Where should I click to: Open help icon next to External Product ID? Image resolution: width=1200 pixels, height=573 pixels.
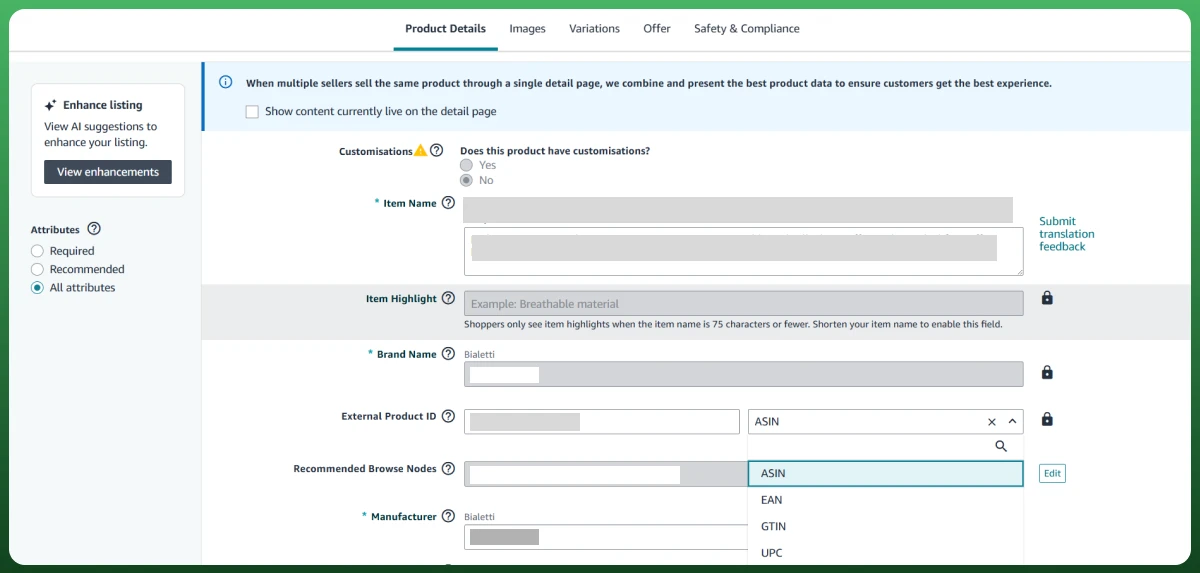448,416
